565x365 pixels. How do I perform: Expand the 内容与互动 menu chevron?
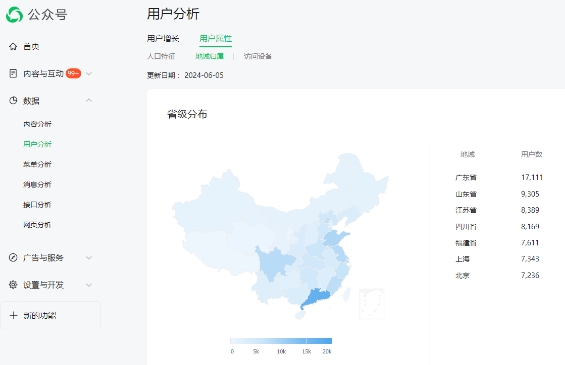(89, 74)
